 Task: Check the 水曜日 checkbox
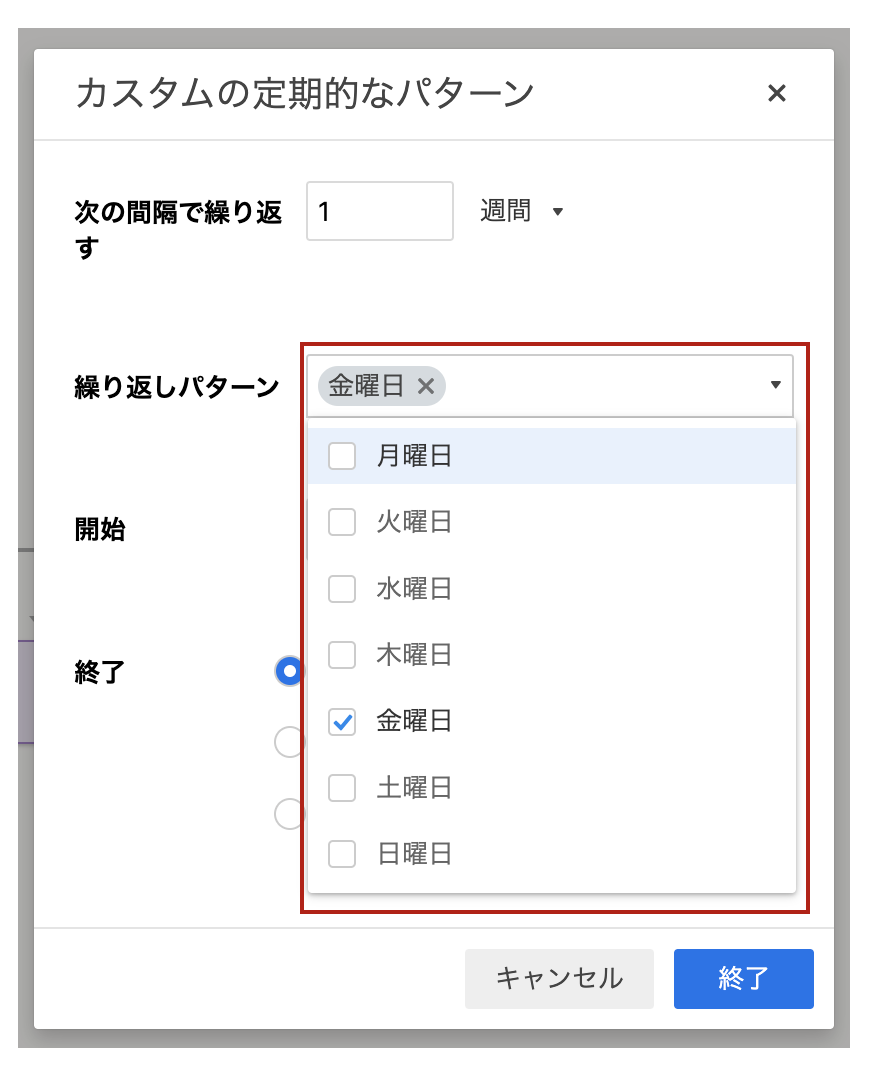tap(342, 588)
